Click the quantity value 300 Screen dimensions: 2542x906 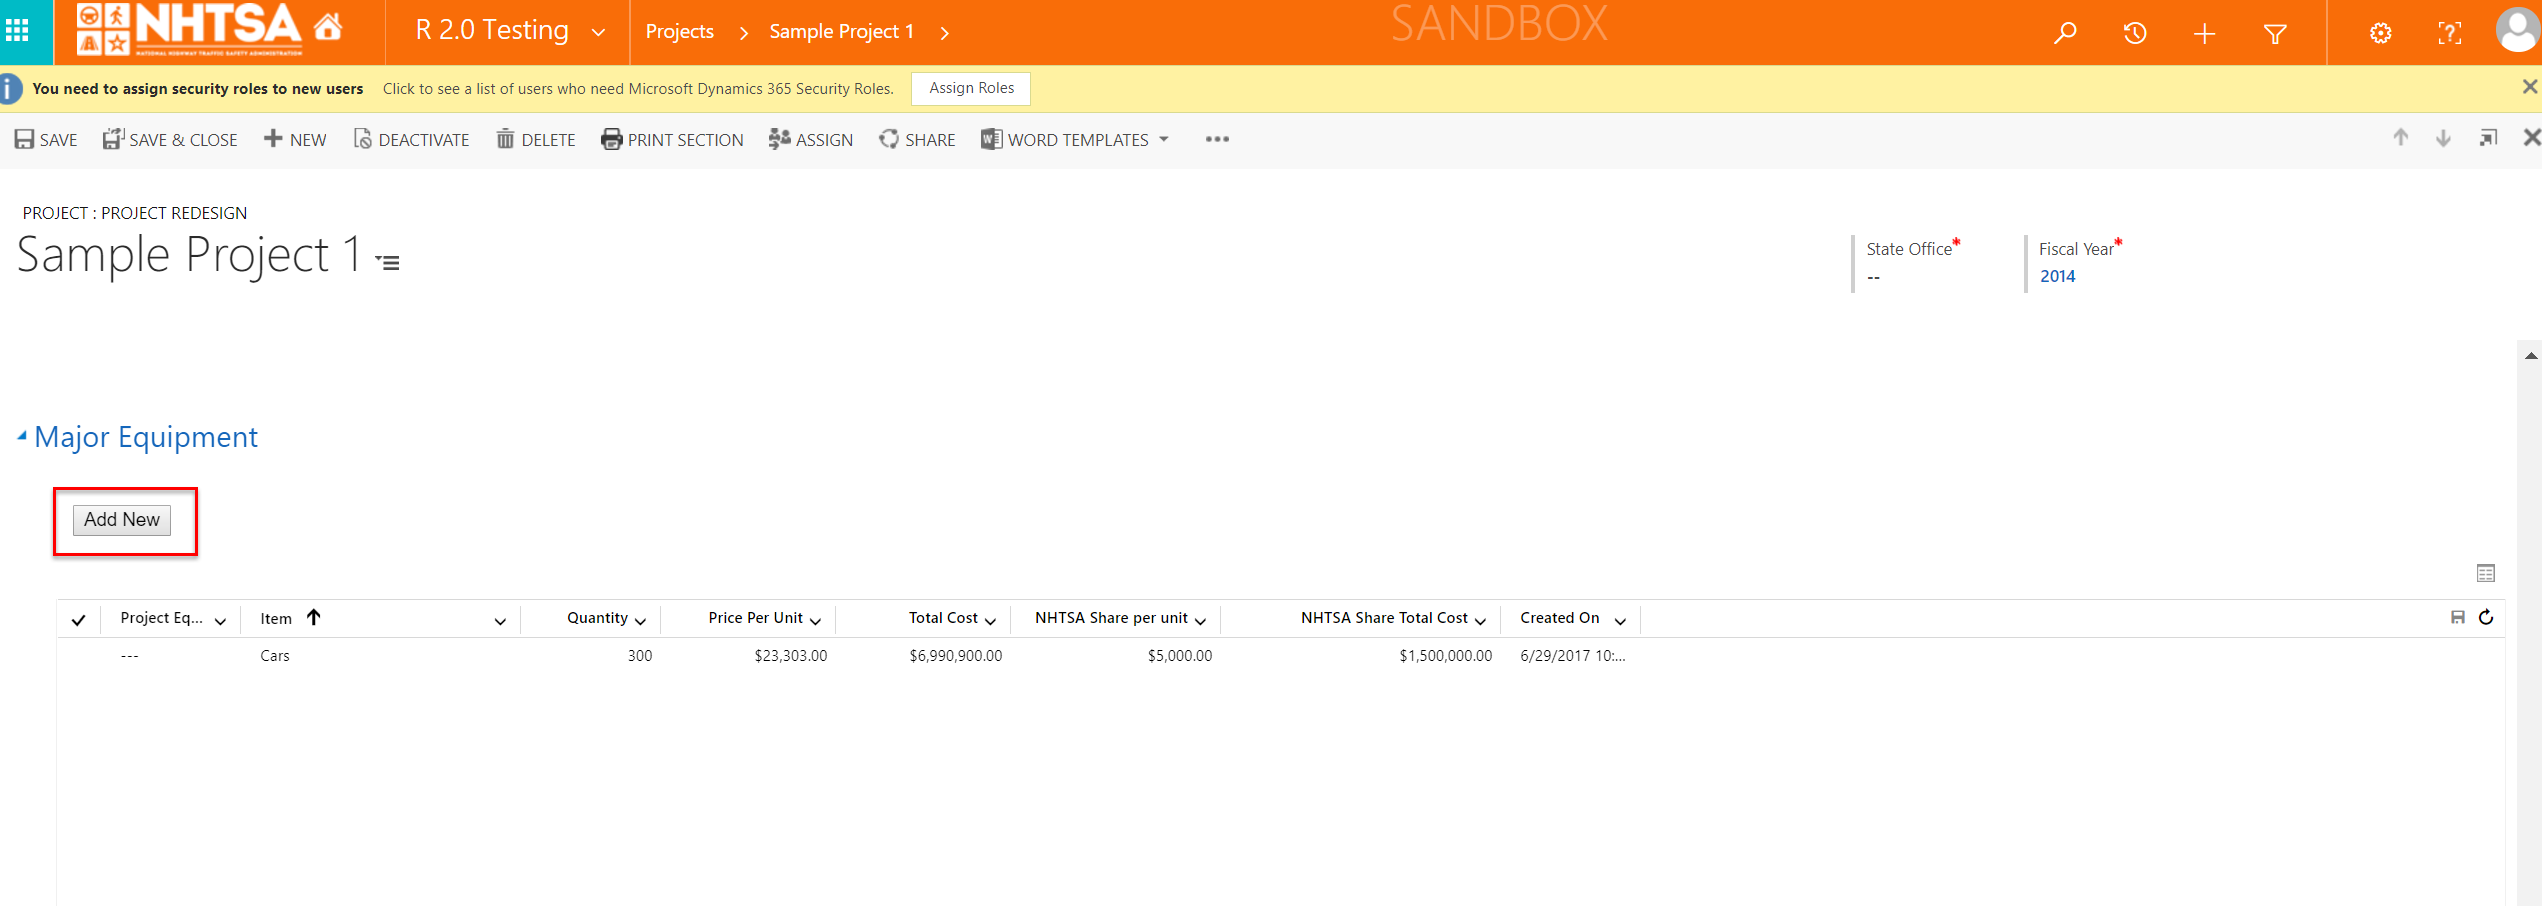click(640, 656)
